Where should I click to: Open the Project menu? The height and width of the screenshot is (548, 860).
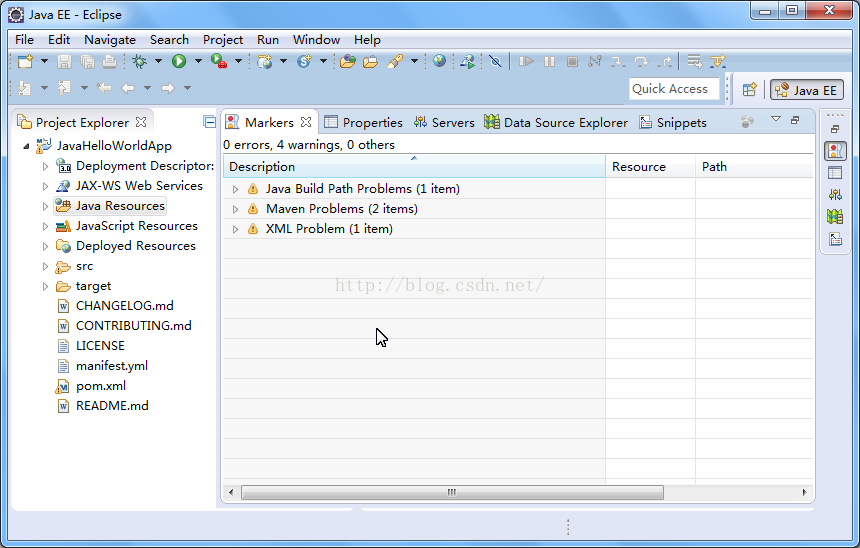pos(223,39)
